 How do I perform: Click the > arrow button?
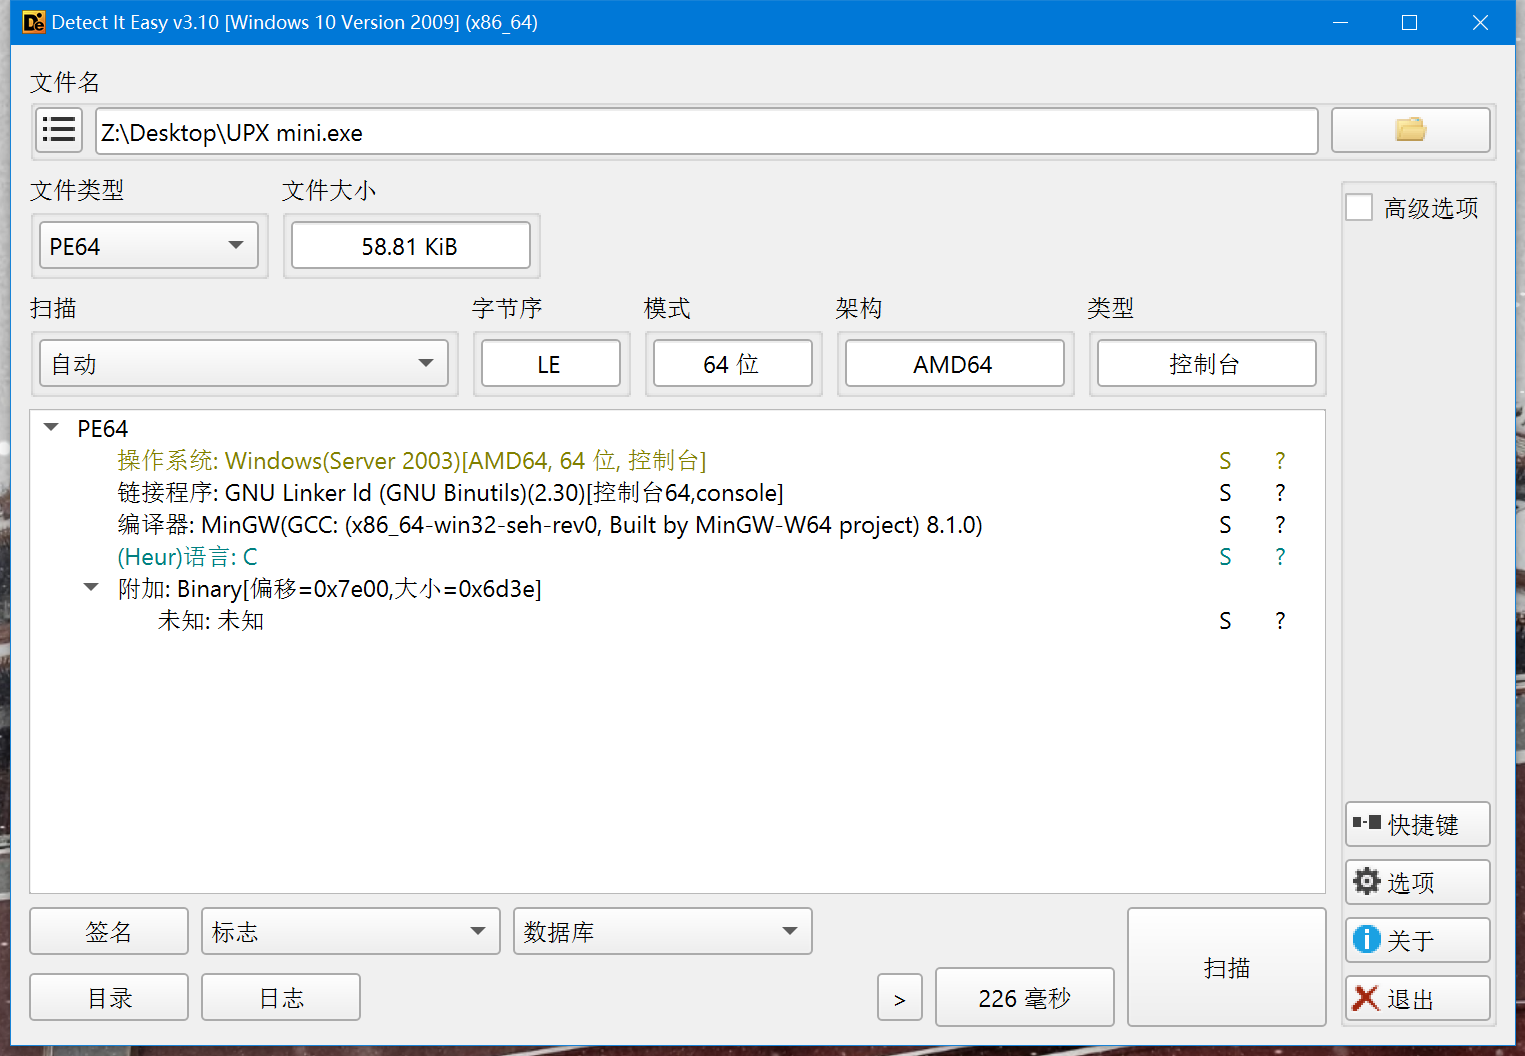coord(900,997)
